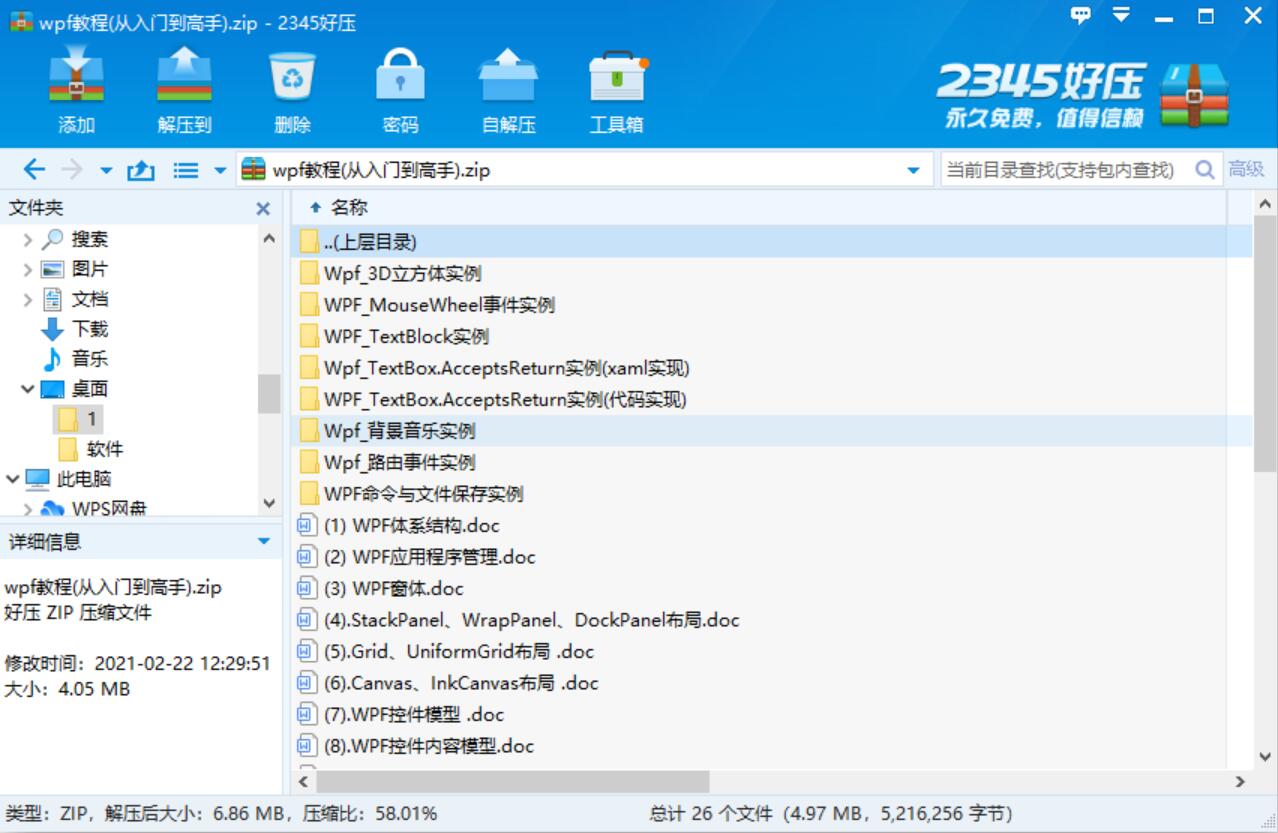Click the file list scroll-down arrow

(1265, 756)
